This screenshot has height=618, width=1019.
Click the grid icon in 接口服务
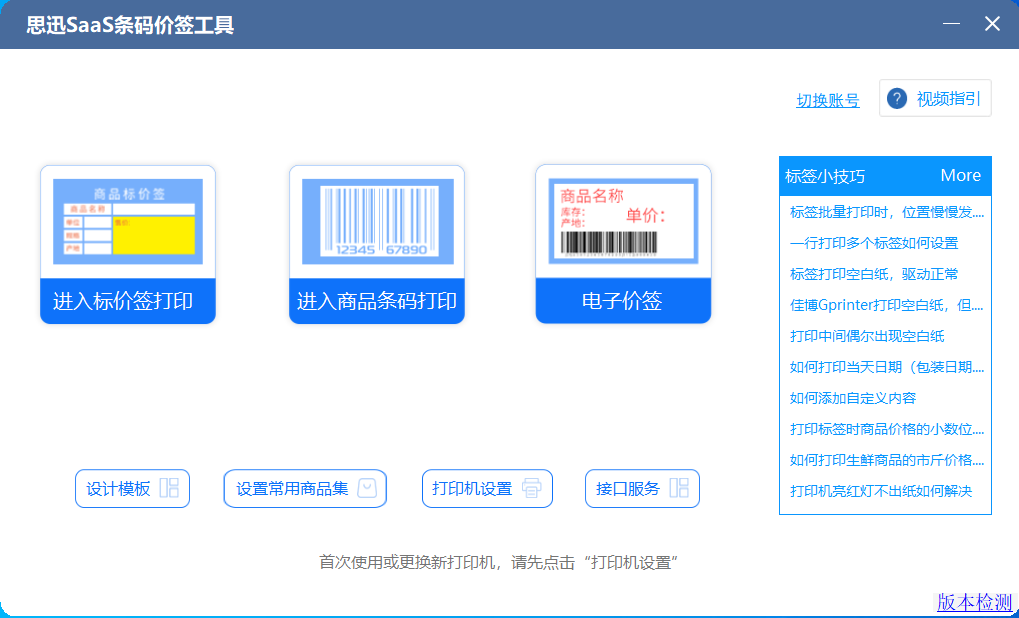(x=679, y=488)
